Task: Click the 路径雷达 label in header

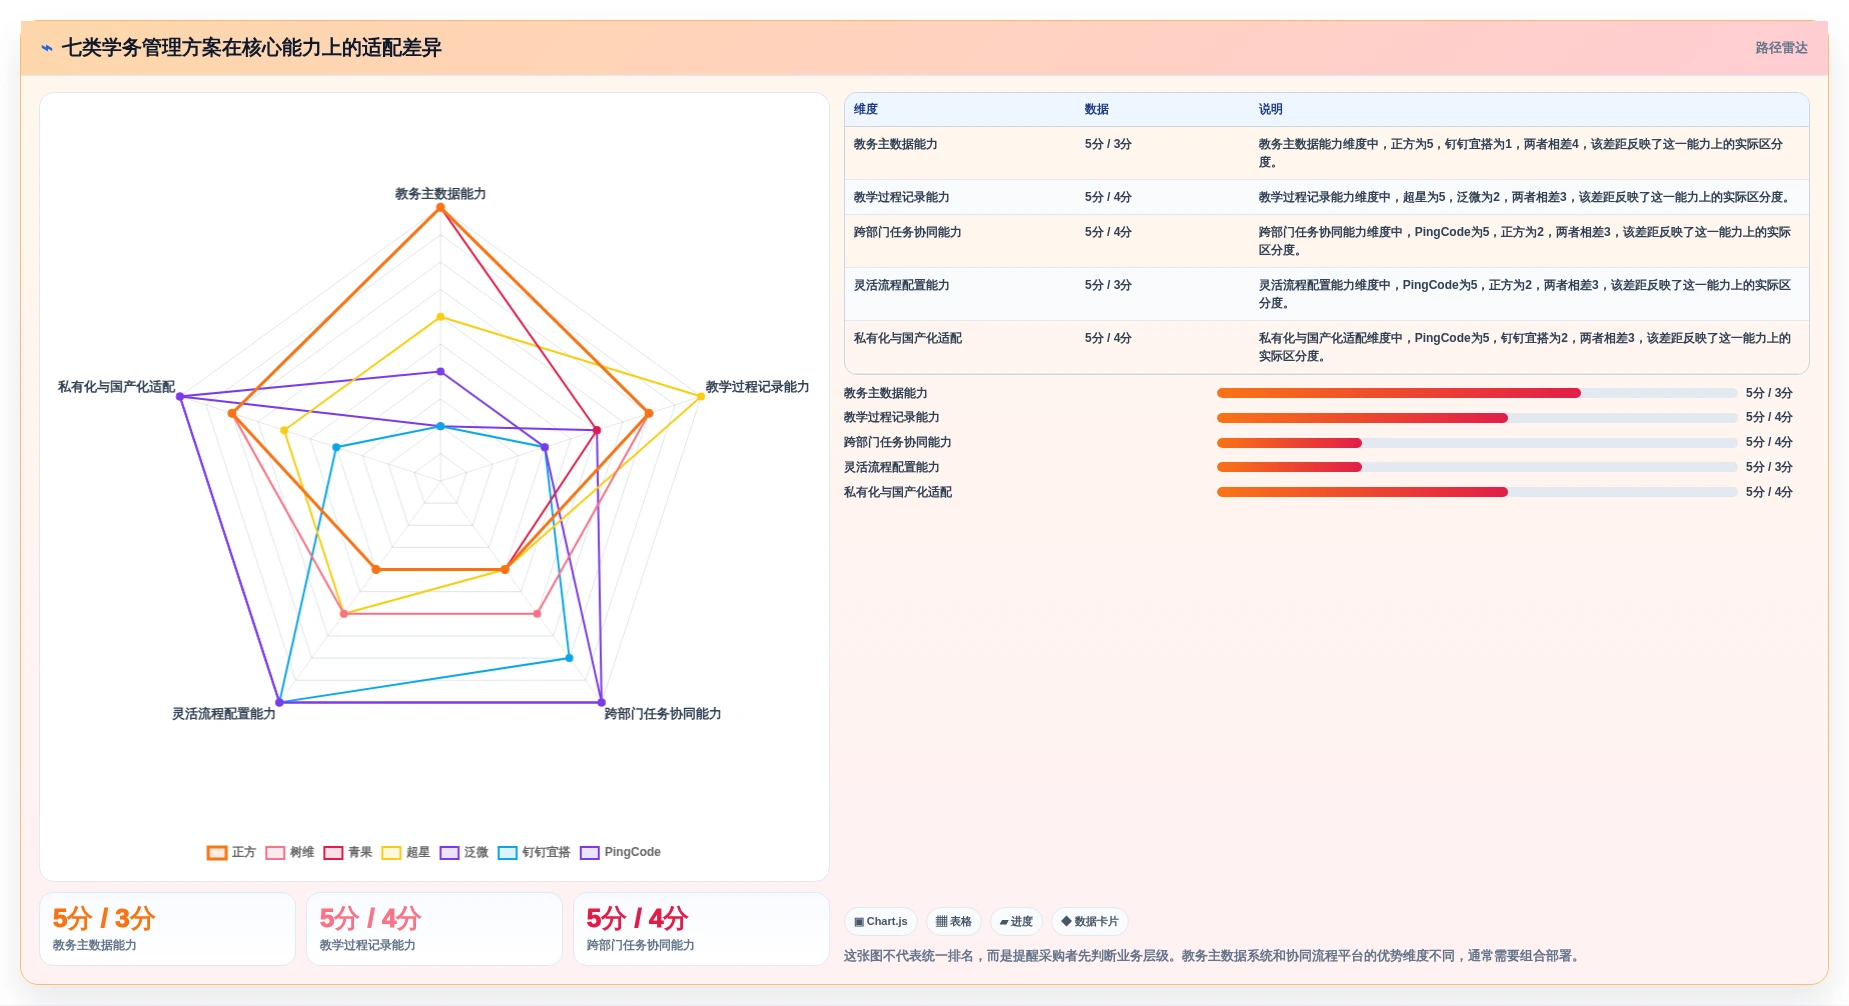Action: click(x=1781, y=48)
